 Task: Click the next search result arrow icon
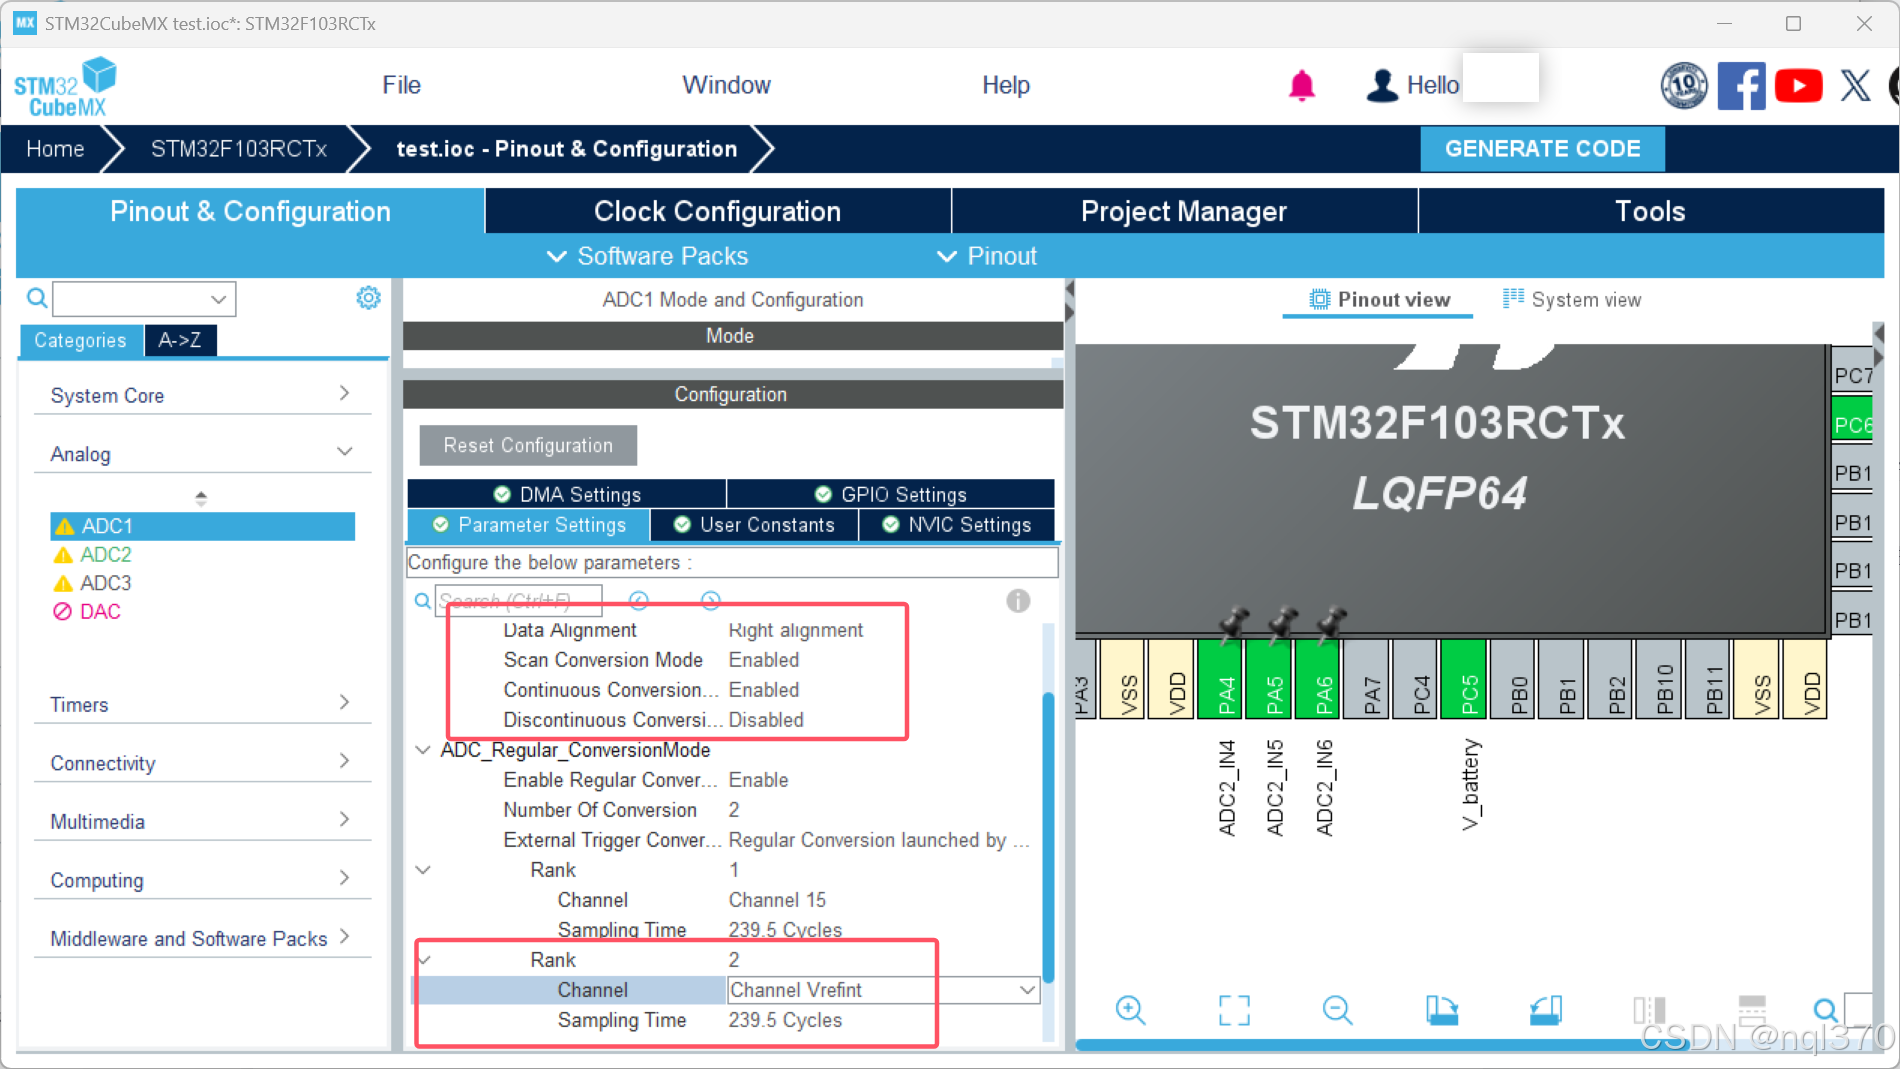(x=710, y=600)
